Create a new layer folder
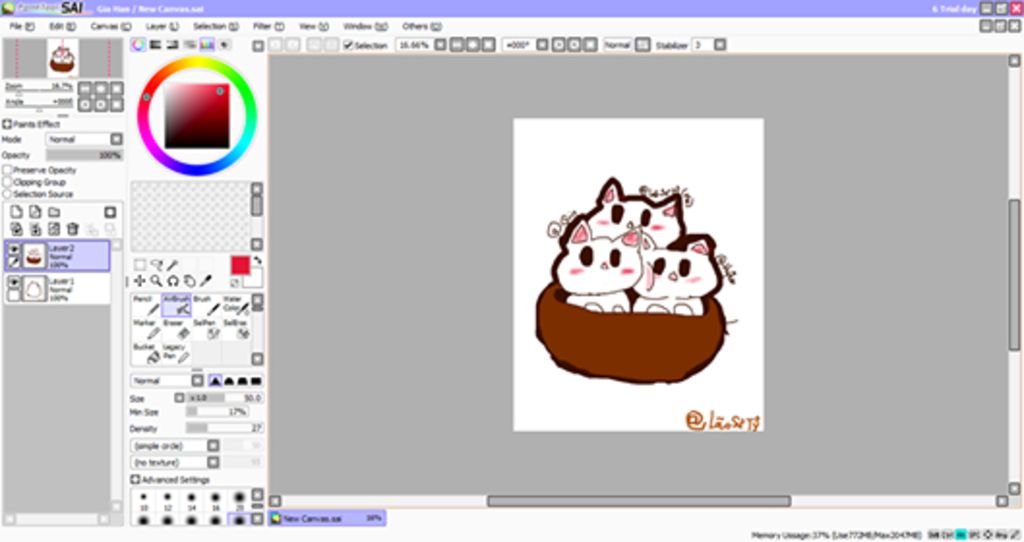 (x=54, y=212)
